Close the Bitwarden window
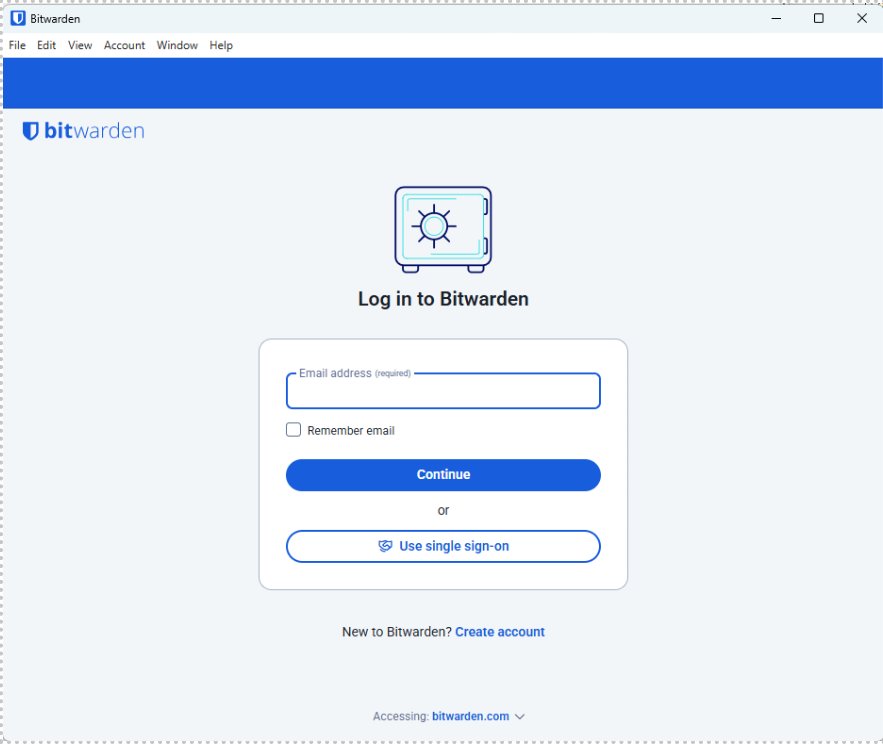The height and width of the screenshot is (745, 883). (862, 18)
